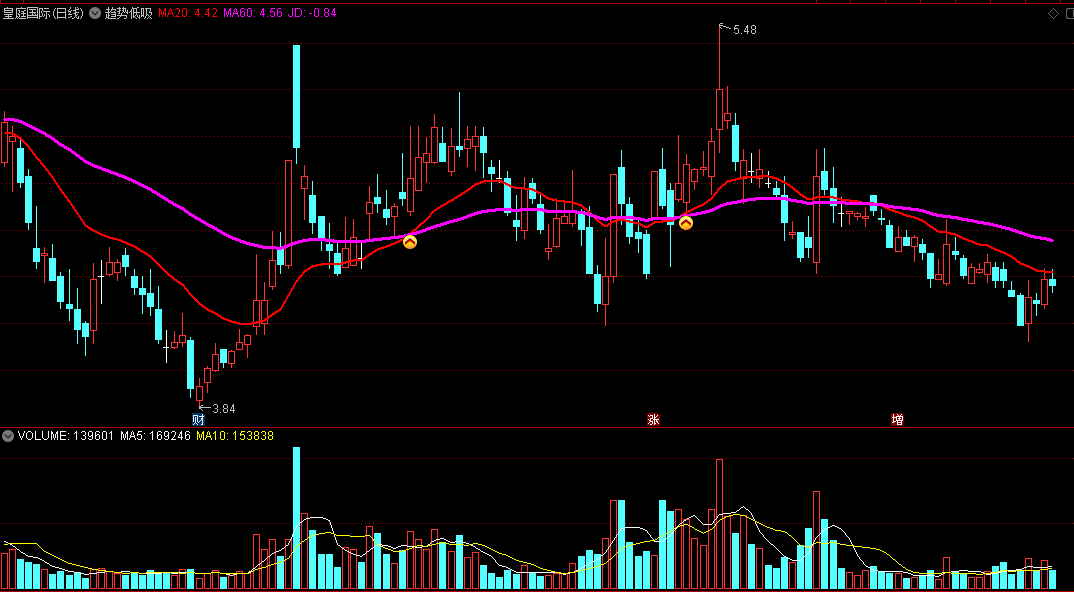Click the 增 marker below the chart

point(897,419)
